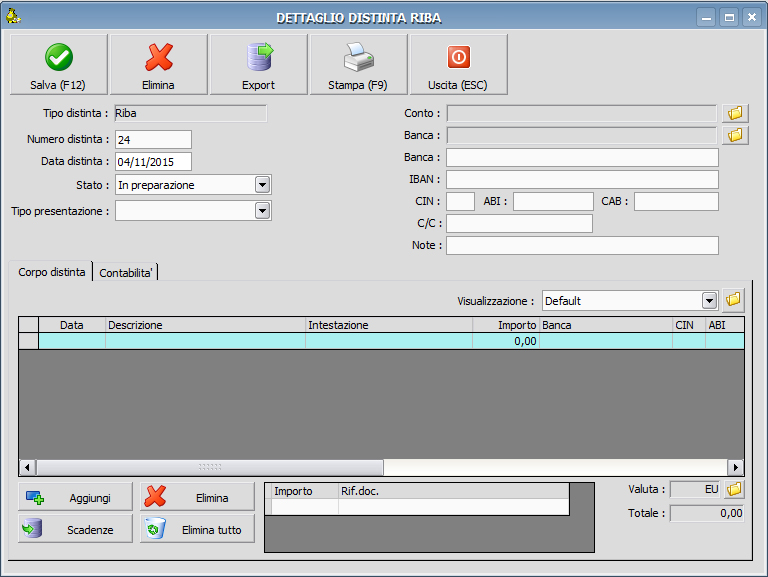Expand the Stato dropdown
The image size is (768, 577).
[263, 185]
